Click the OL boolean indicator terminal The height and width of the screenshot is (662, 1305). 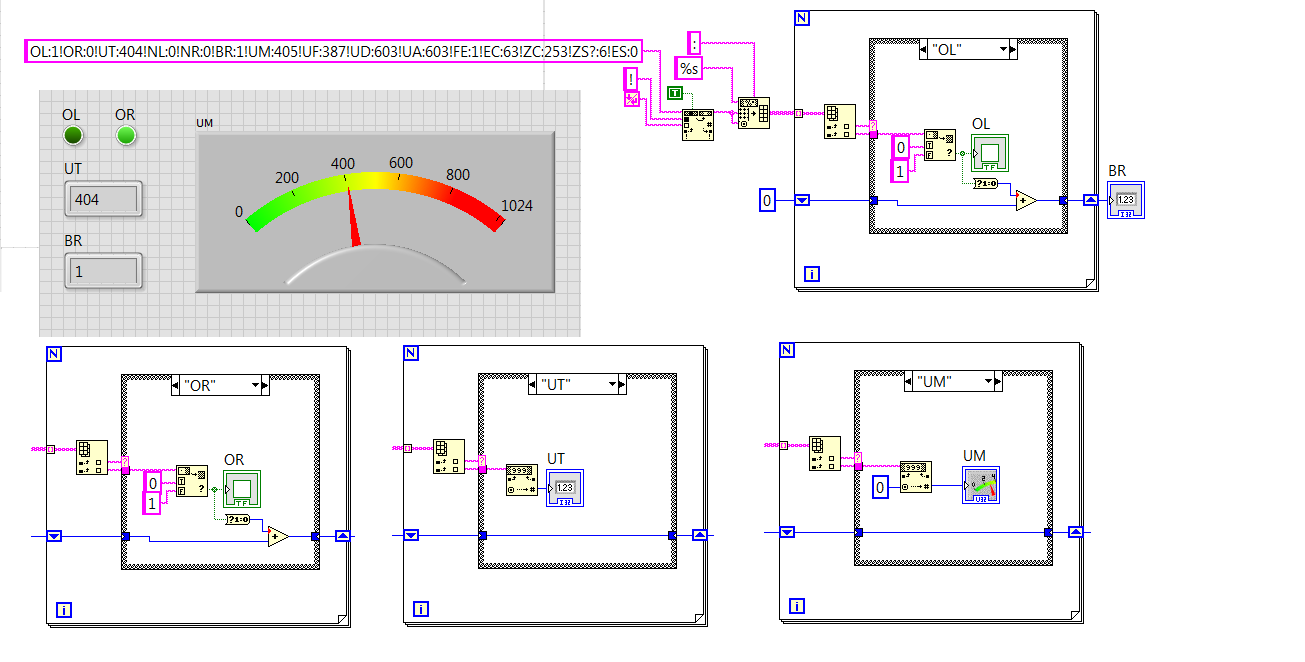click(989, 153)
